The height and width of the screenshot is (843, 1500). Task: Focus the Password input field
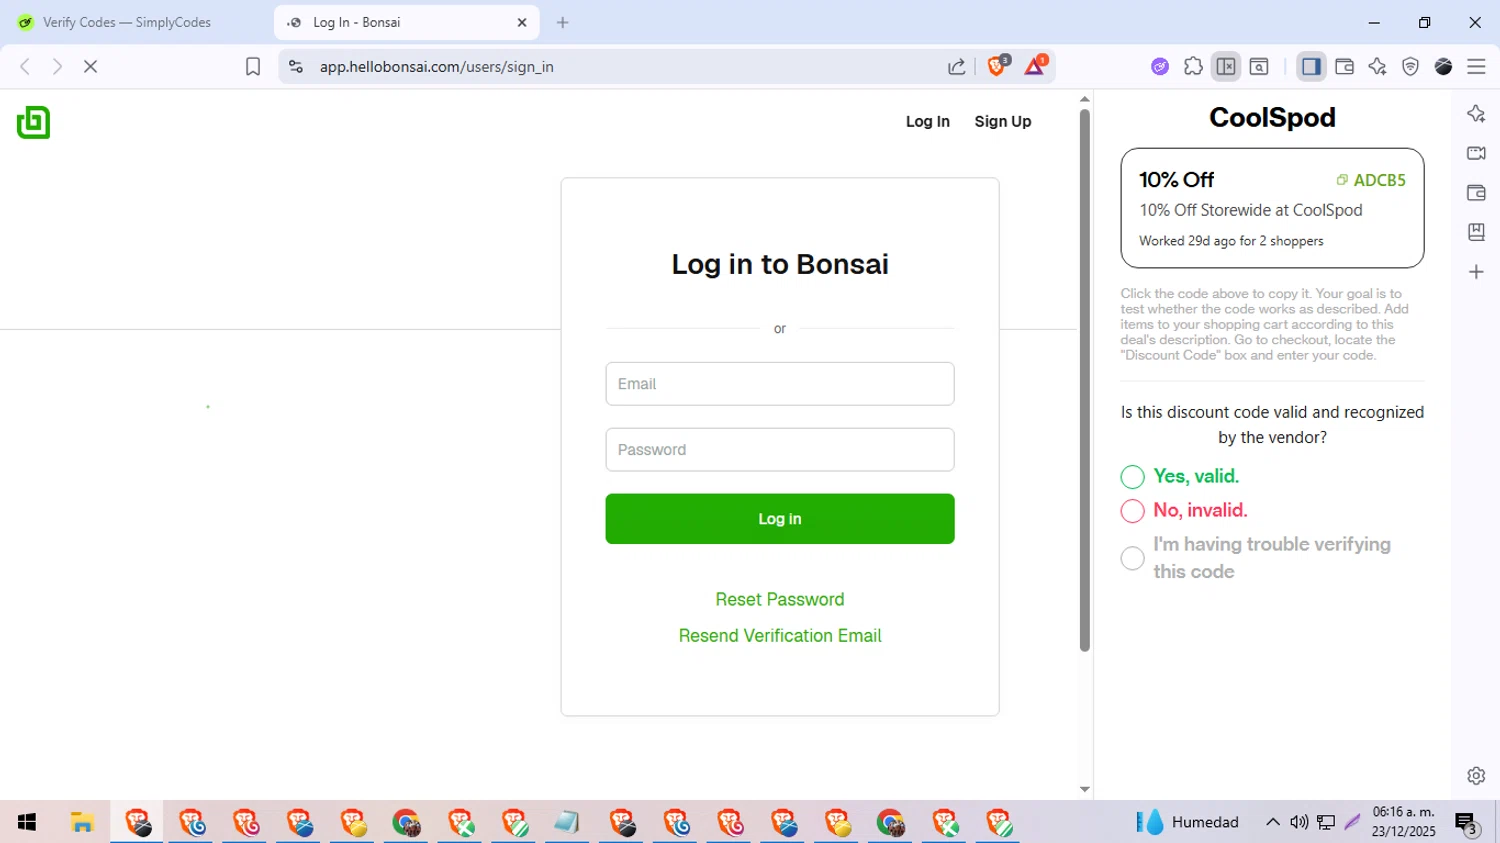(x=780, y=450)
